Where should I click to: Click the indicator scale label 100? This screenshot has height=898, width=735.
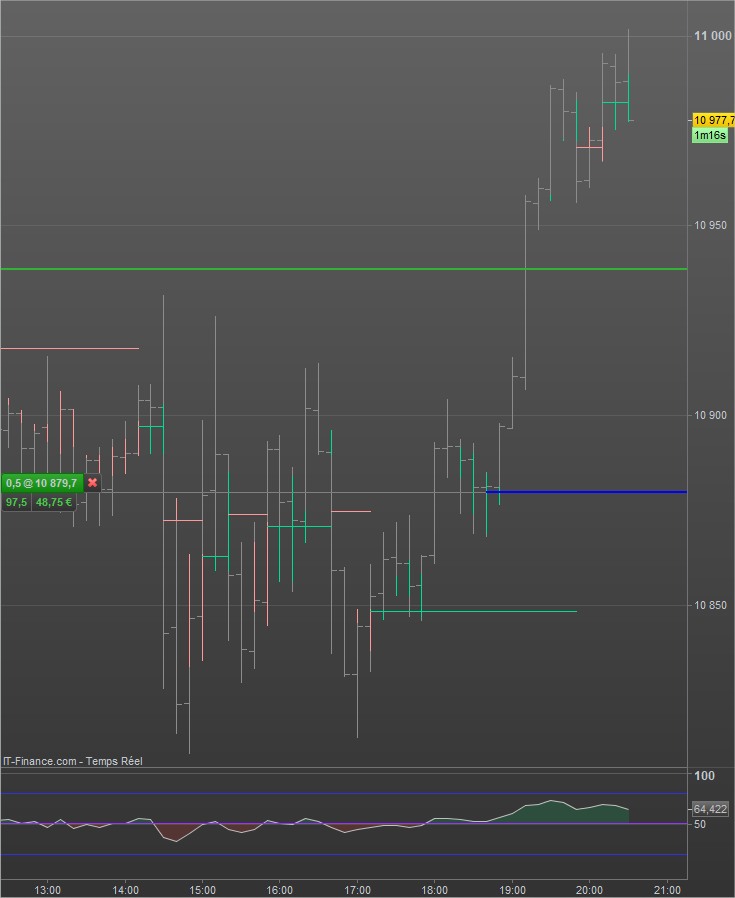tap(704, 776)
